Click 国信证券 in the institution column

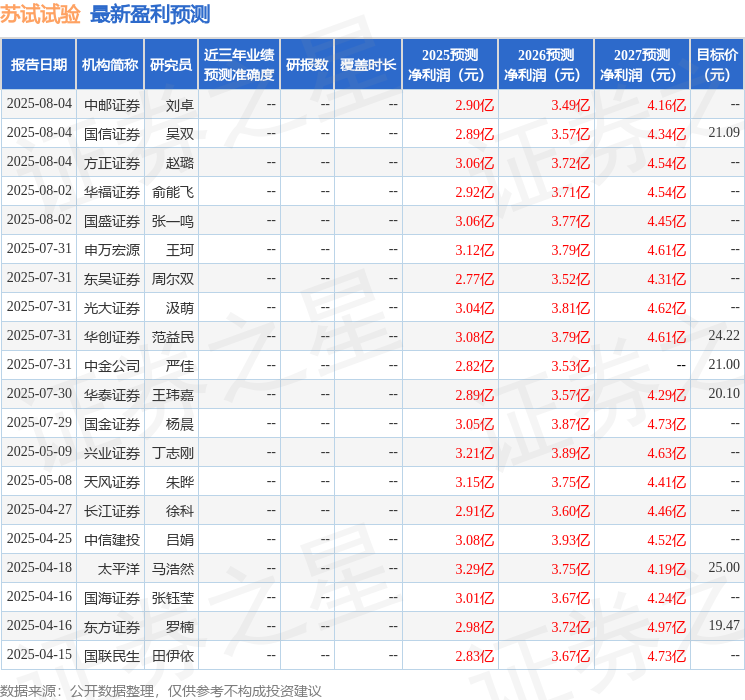click(x=112, y=134)
